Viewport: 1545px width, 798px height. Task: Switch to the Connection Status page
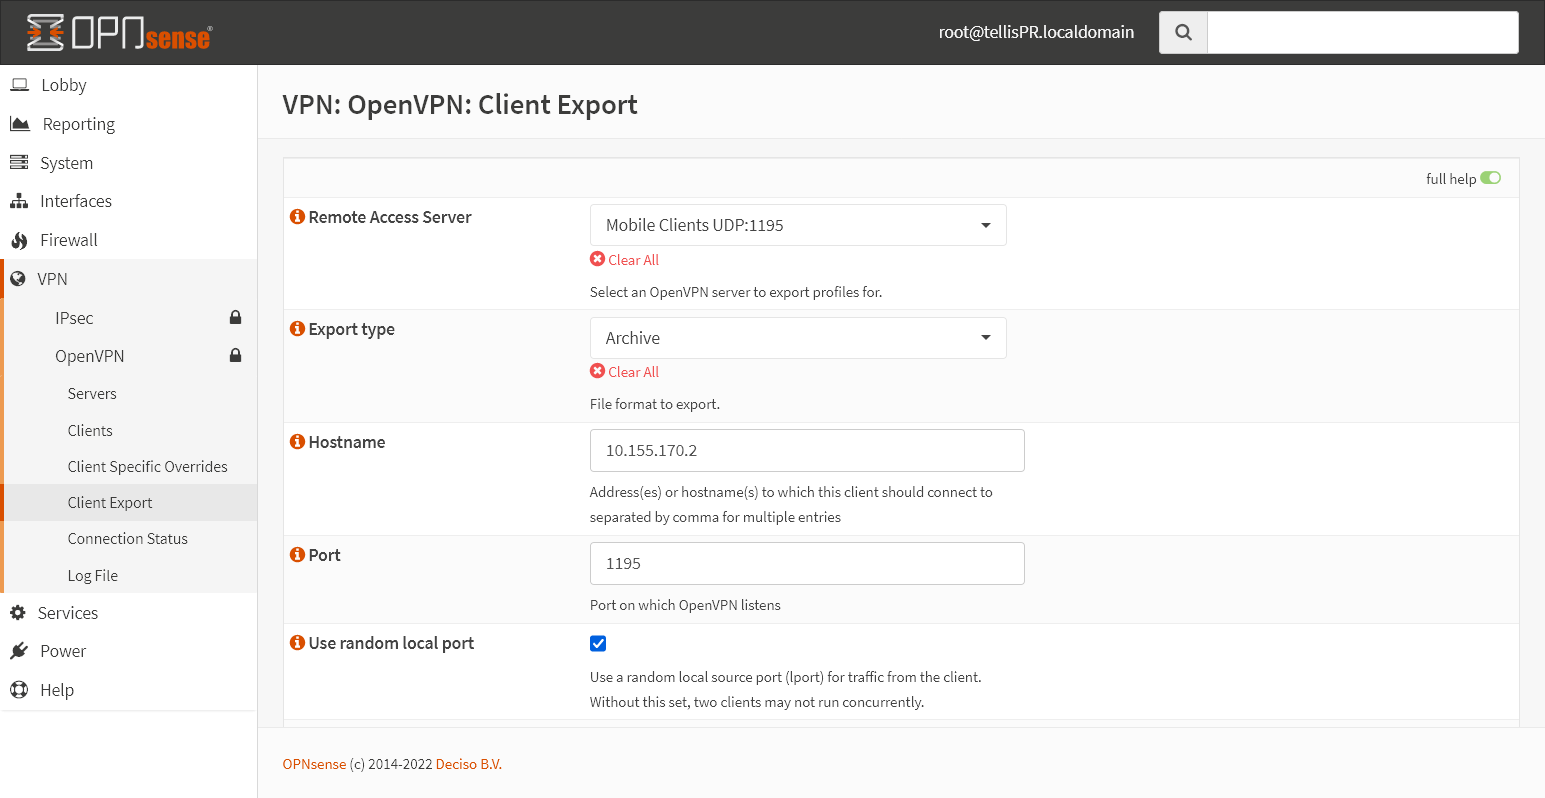coord(127,538)
